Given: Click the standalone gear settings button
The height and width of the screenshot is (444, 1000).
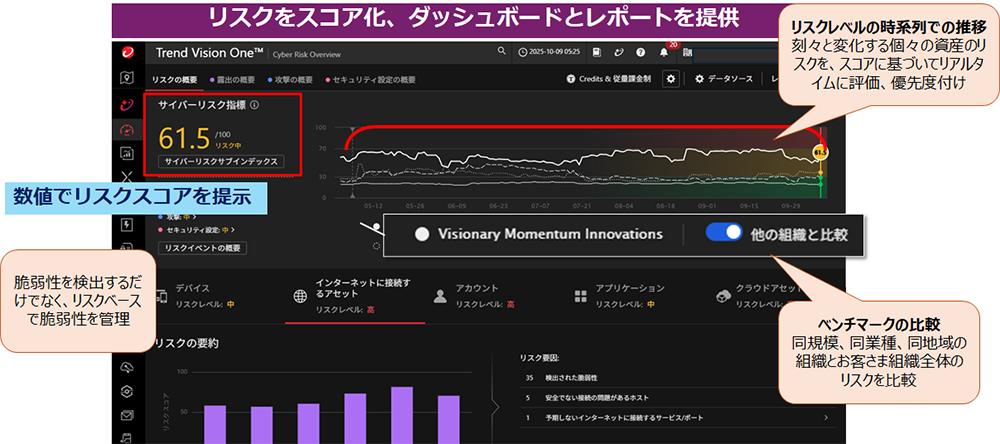Looking at the screenshot, I should click(x=670, y=79).
